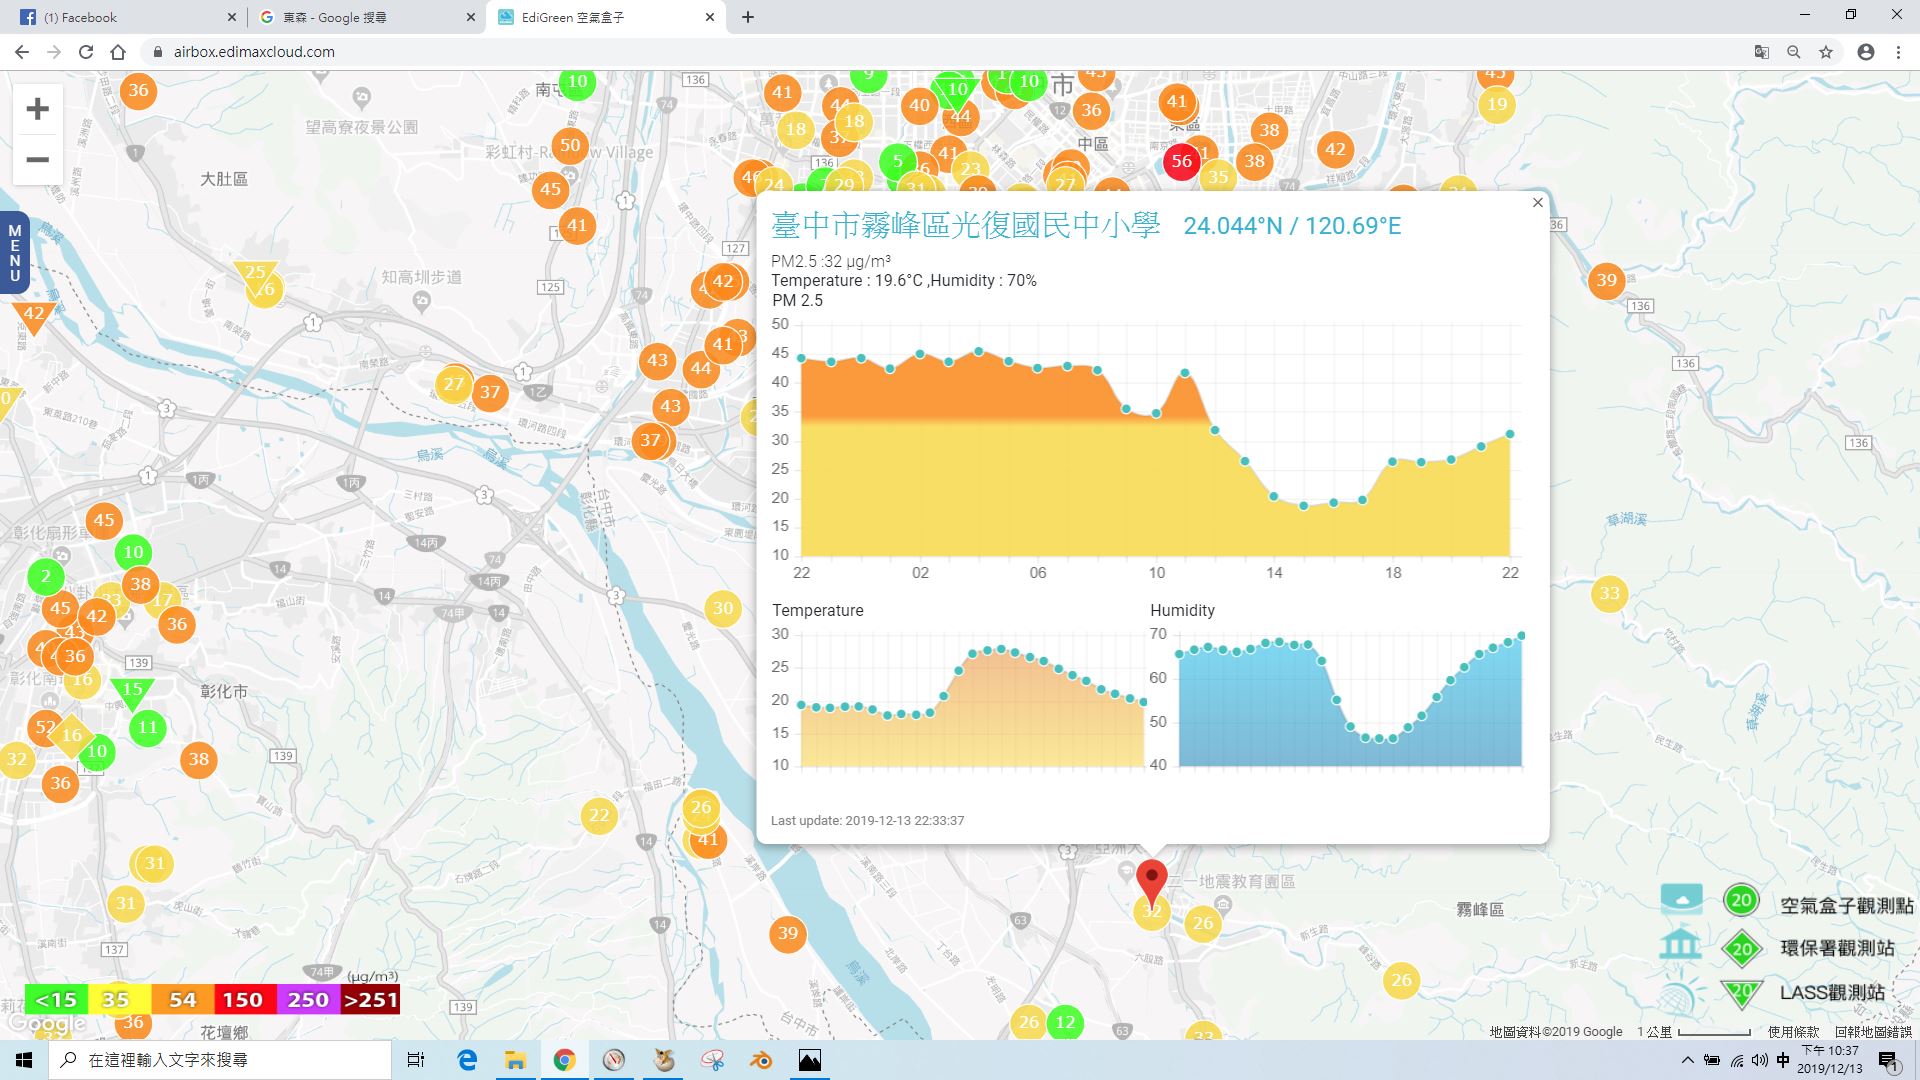Click the green 11 airbox marker
Screen dimensions: 1920x1080
(x=148, y=727)
